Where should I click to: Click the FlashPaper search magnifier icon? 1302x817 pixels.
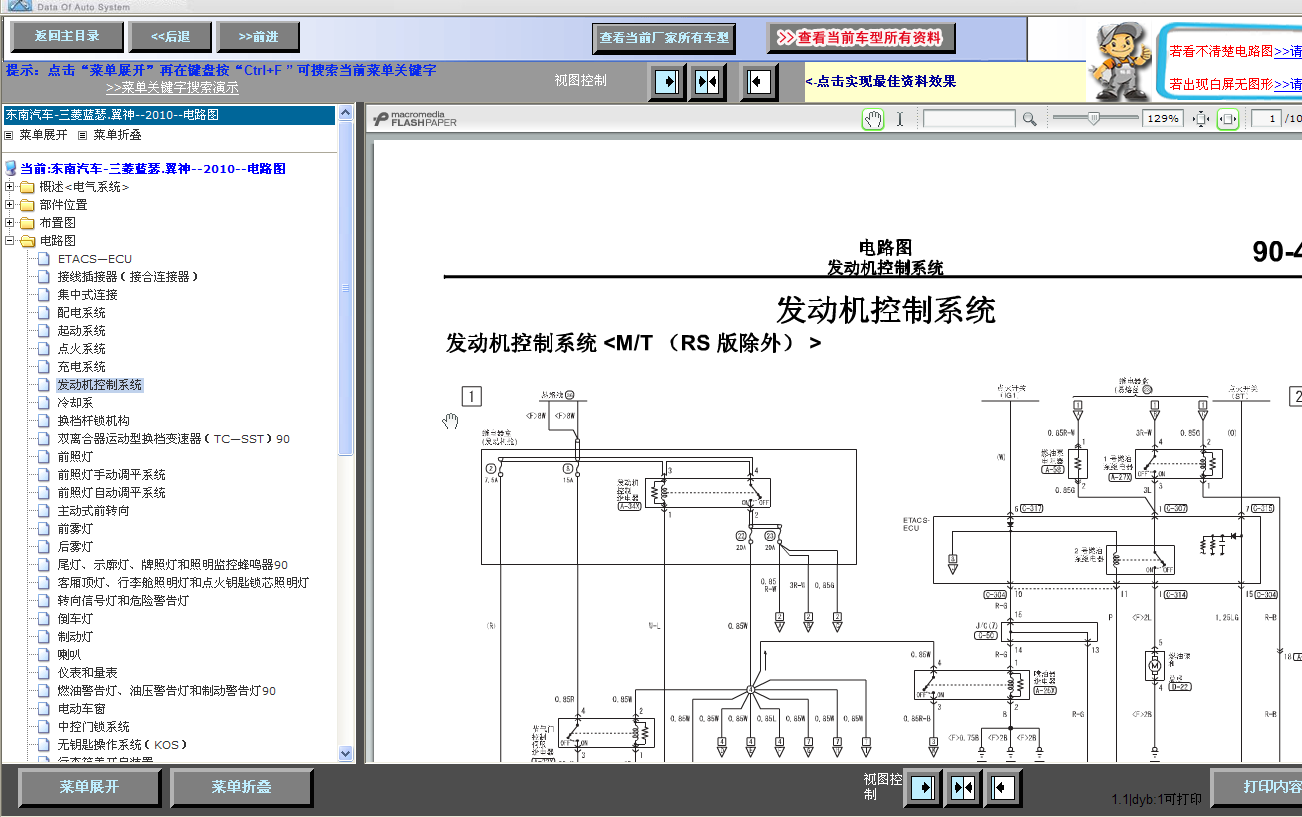coord(1029,119)
